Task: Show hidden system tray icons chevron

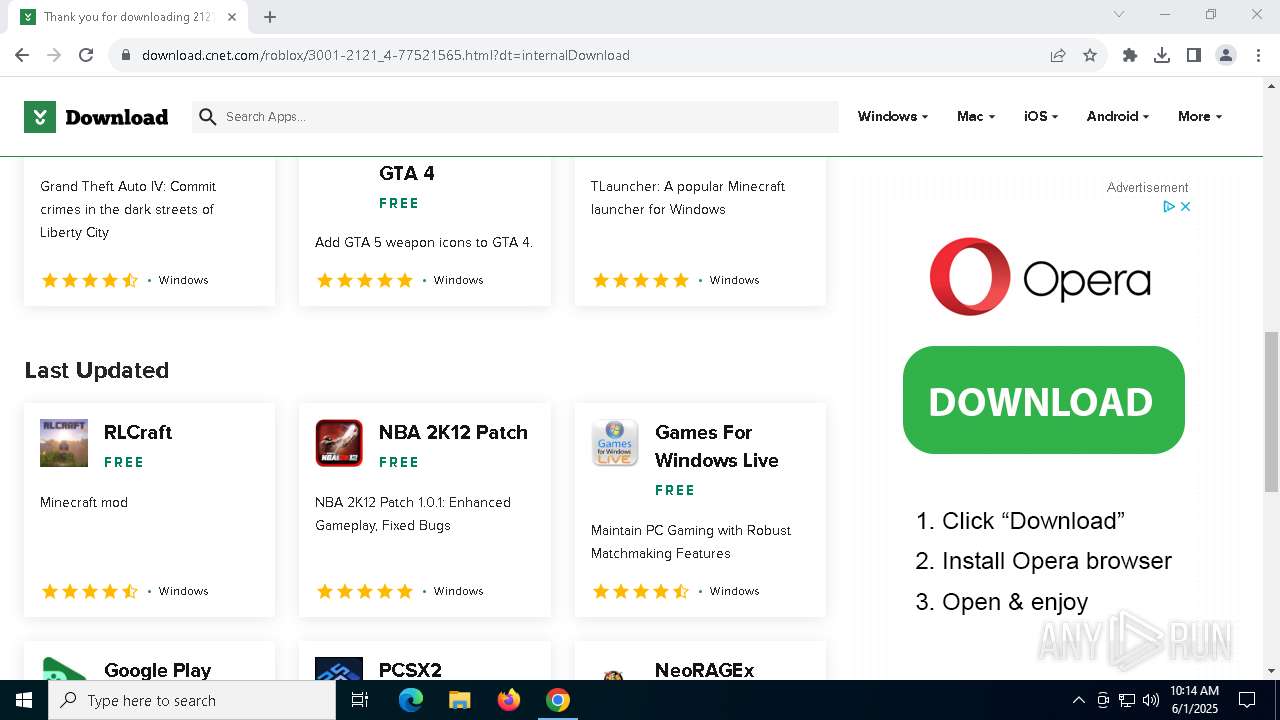Action: (1078, 700)
